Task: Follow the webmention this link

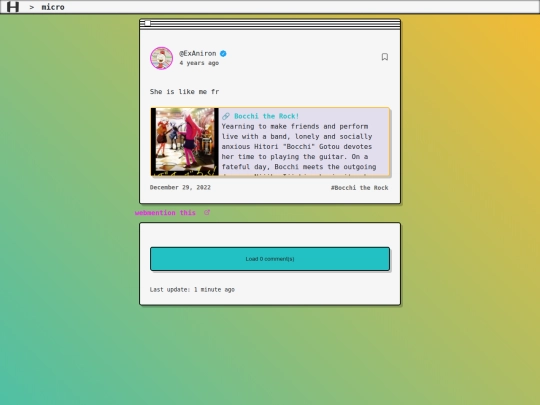Action: pos(165,213)
